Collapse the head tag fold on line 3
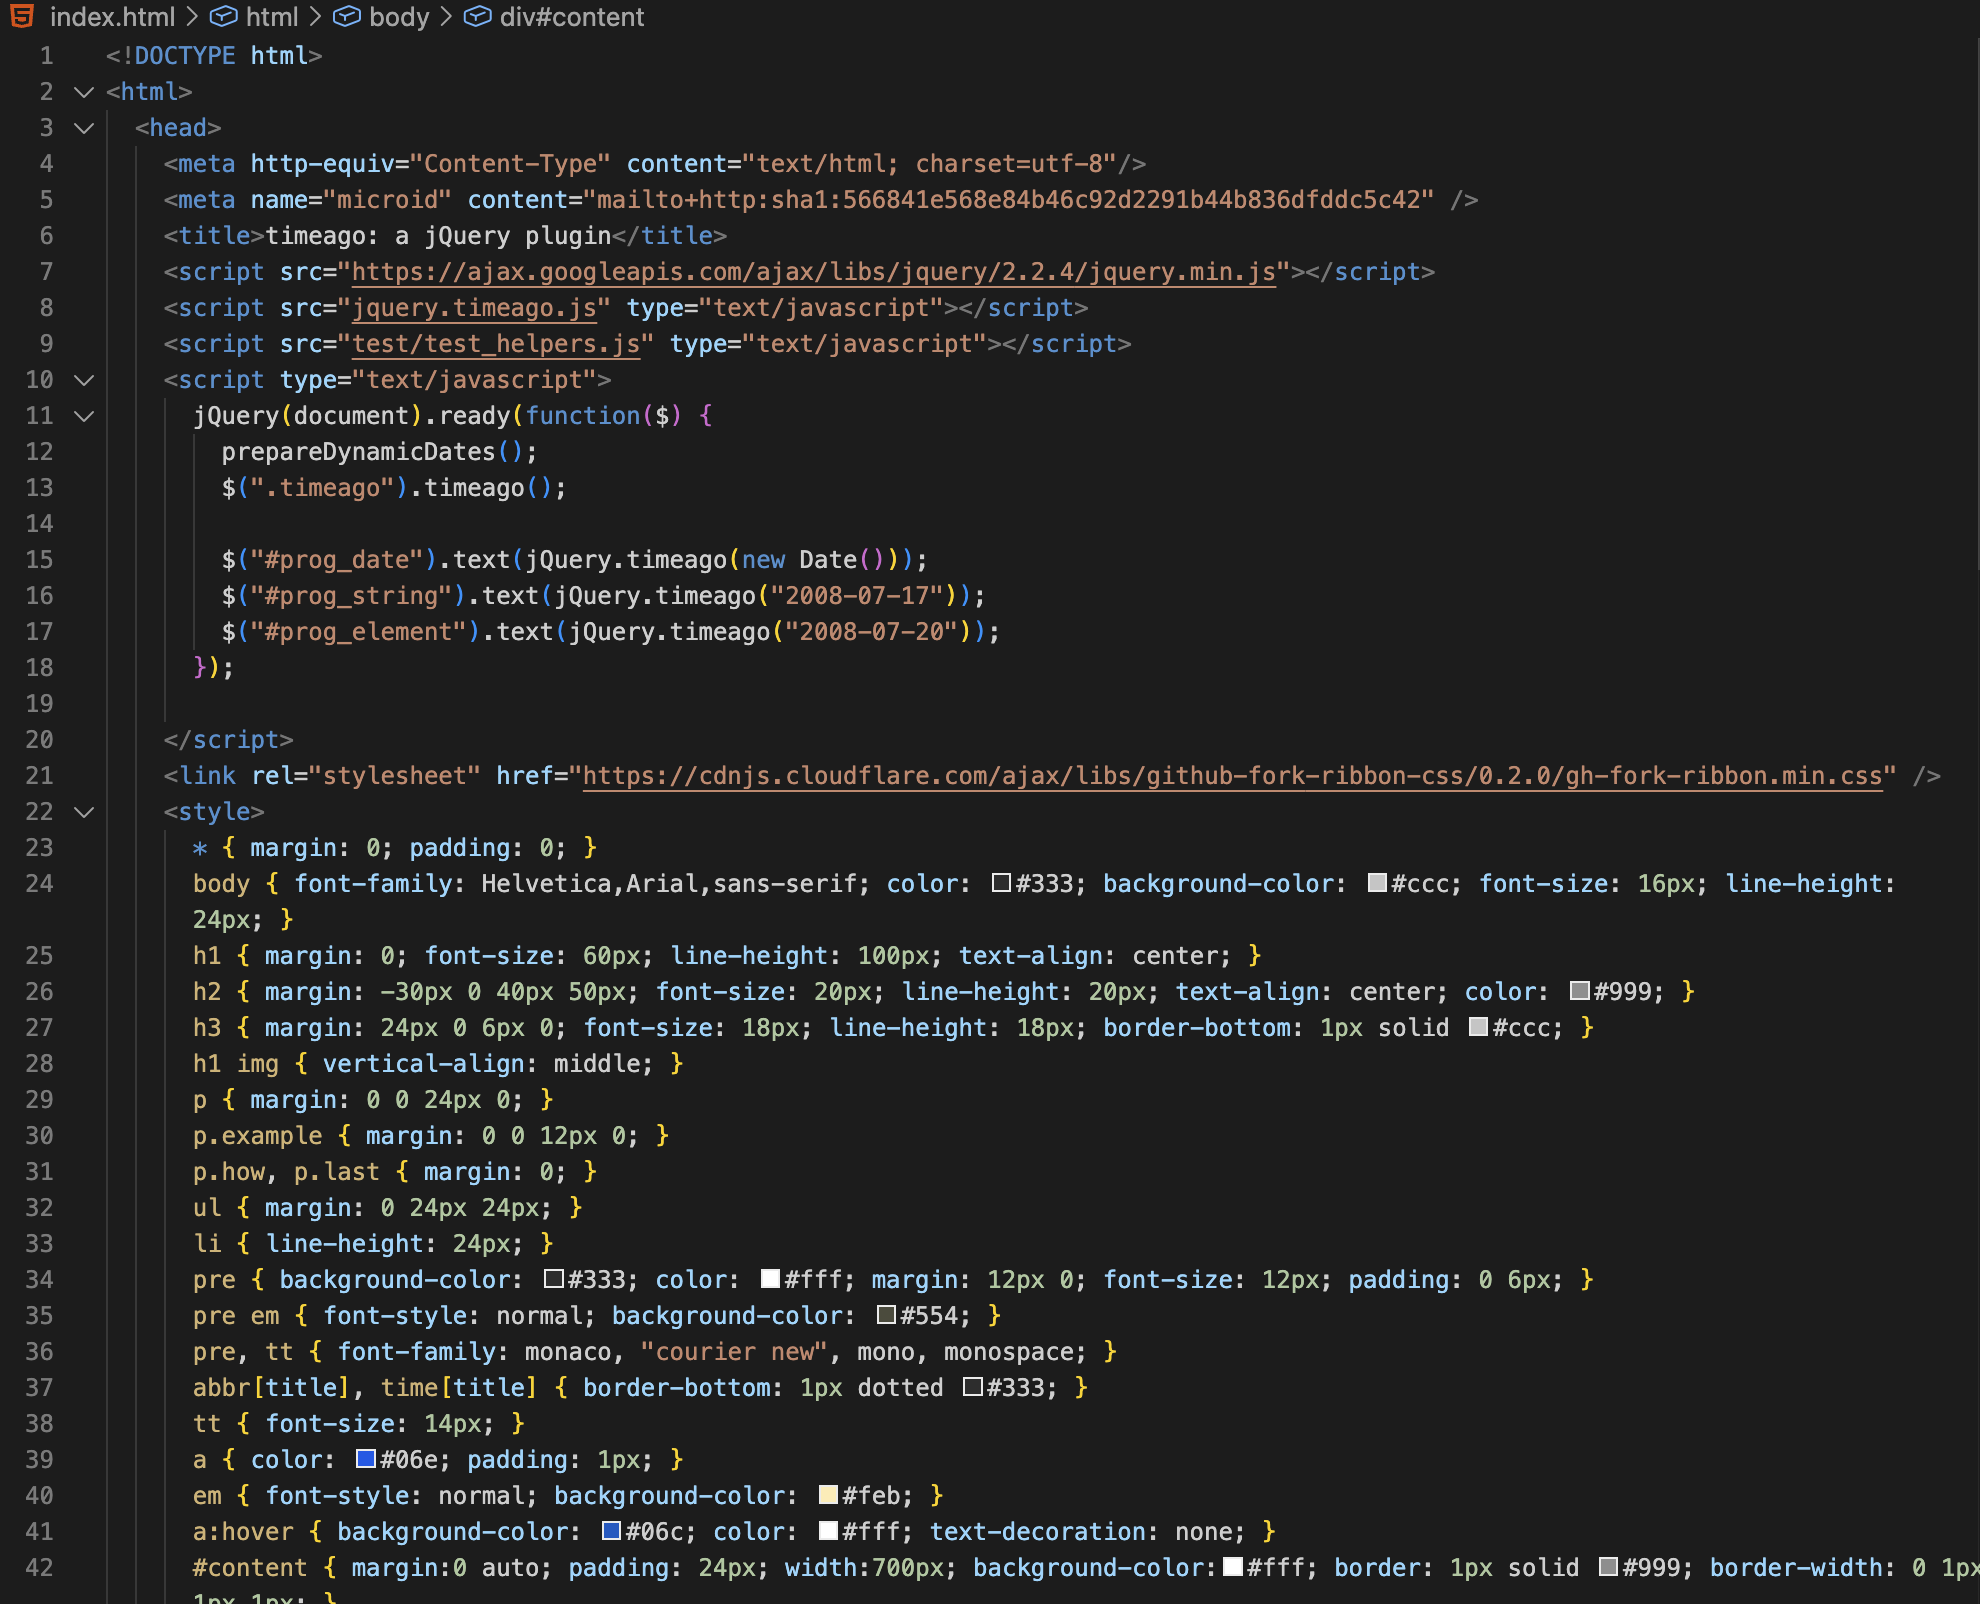 tap(84, 128)
